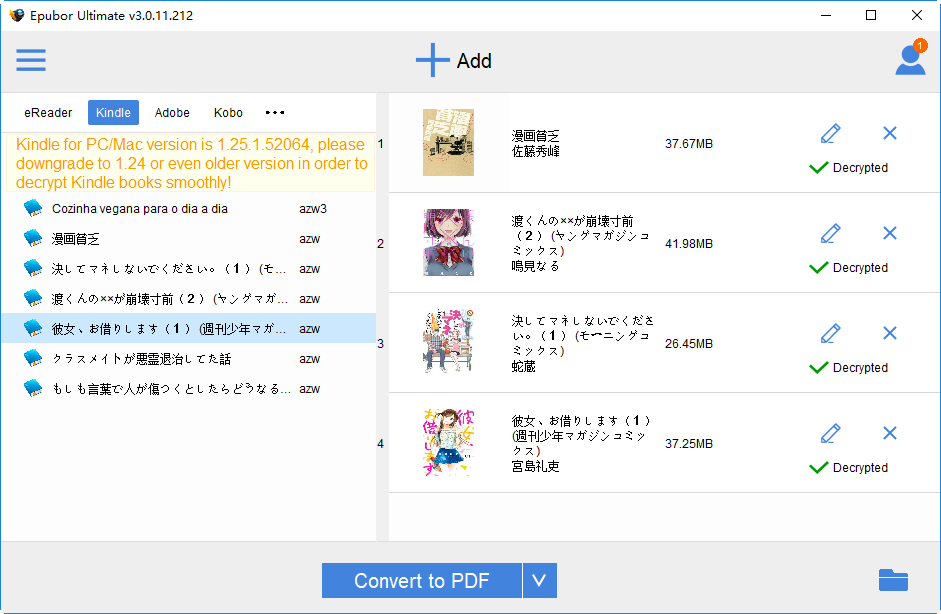Click the pencil edit icon on 彼女、お借りします book
Screen dimensions: 941x614
point(830,433)
